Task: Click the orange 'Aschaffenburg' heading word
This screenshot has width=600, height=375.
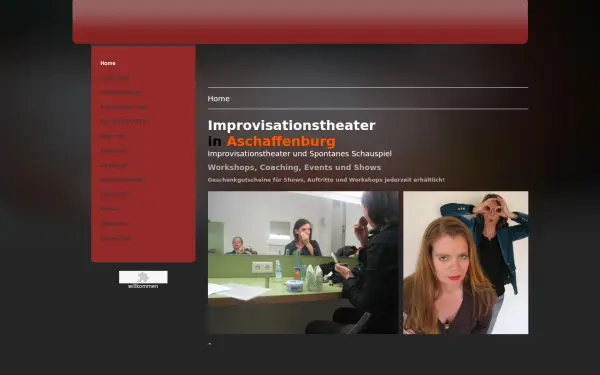Action: (281, 142)
